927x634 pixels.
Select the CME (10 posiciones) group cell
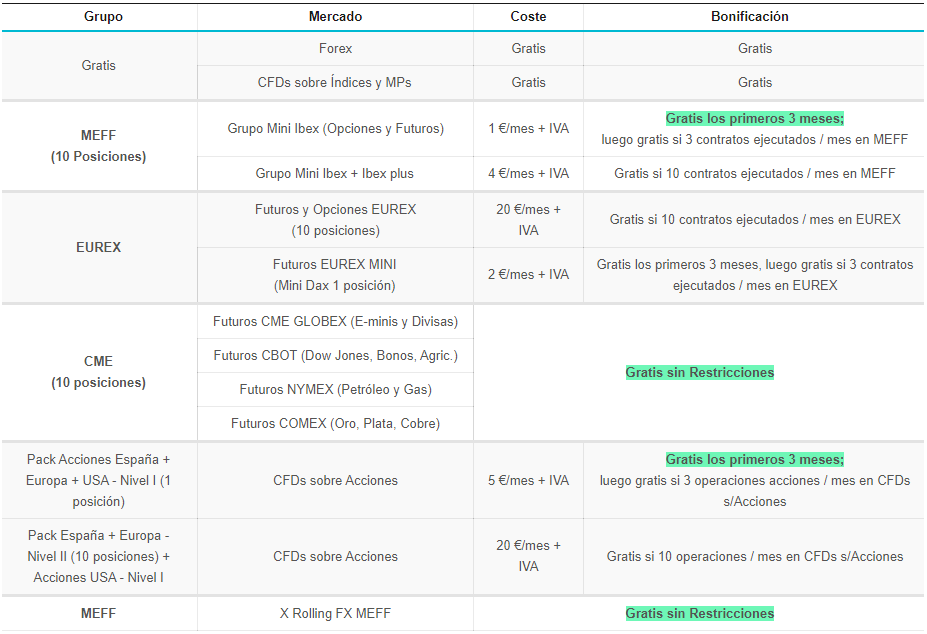click(98, 372)
